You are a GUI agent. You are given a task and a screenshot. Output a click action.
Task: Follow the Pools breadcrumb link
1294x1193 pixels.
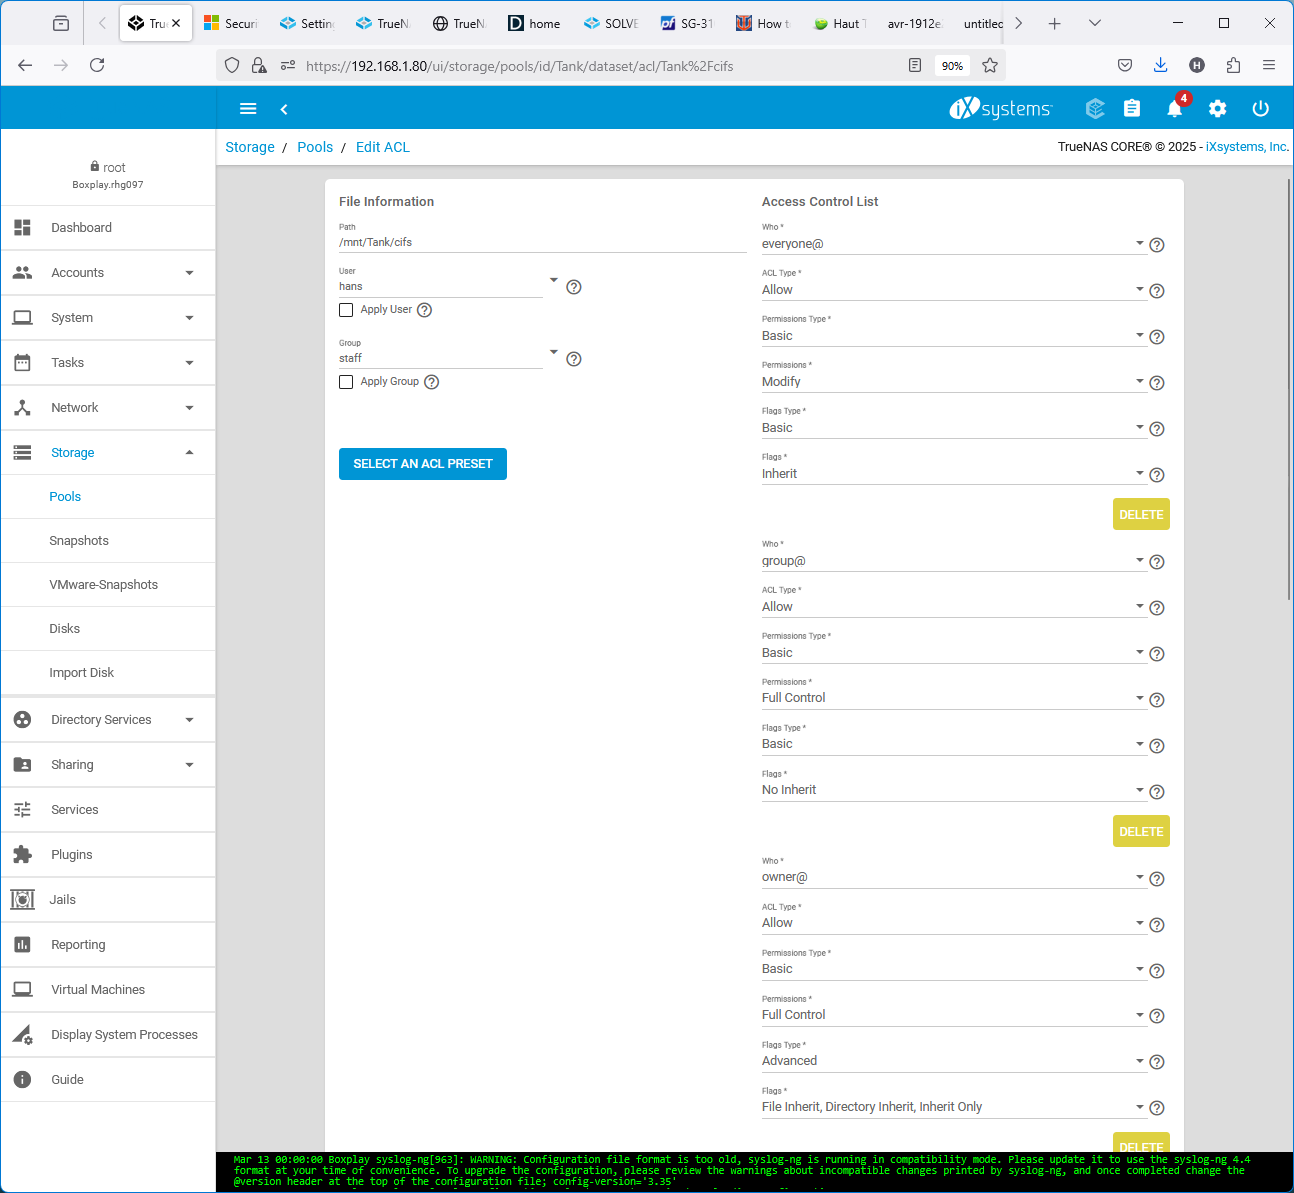pyautogui.click(x=315, y=147)
